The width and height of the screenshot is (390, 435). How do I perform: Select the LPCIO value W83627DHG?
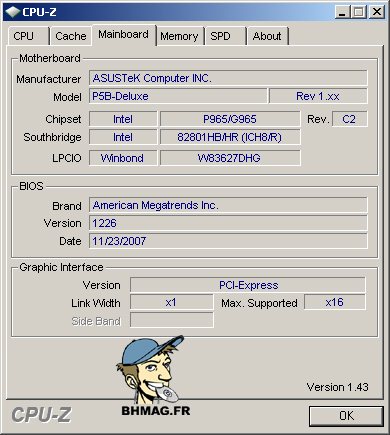(x=230, y=158)
